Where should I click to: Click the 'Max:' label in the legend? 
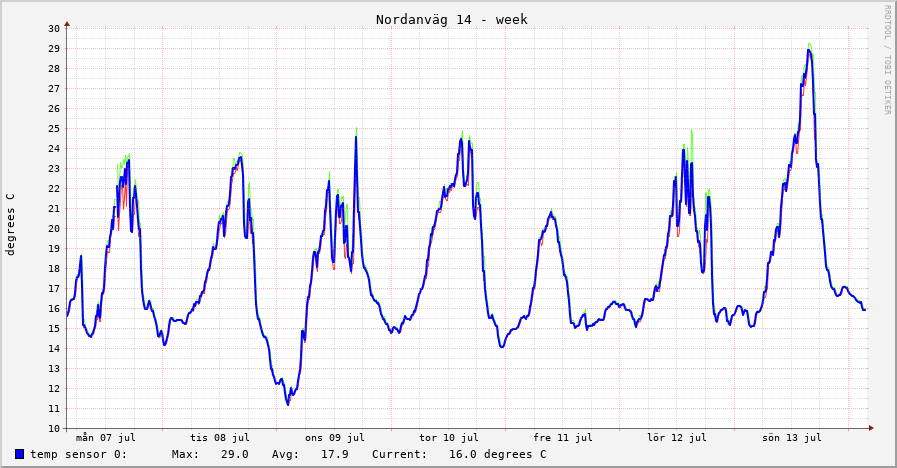[x=185, y=454]
